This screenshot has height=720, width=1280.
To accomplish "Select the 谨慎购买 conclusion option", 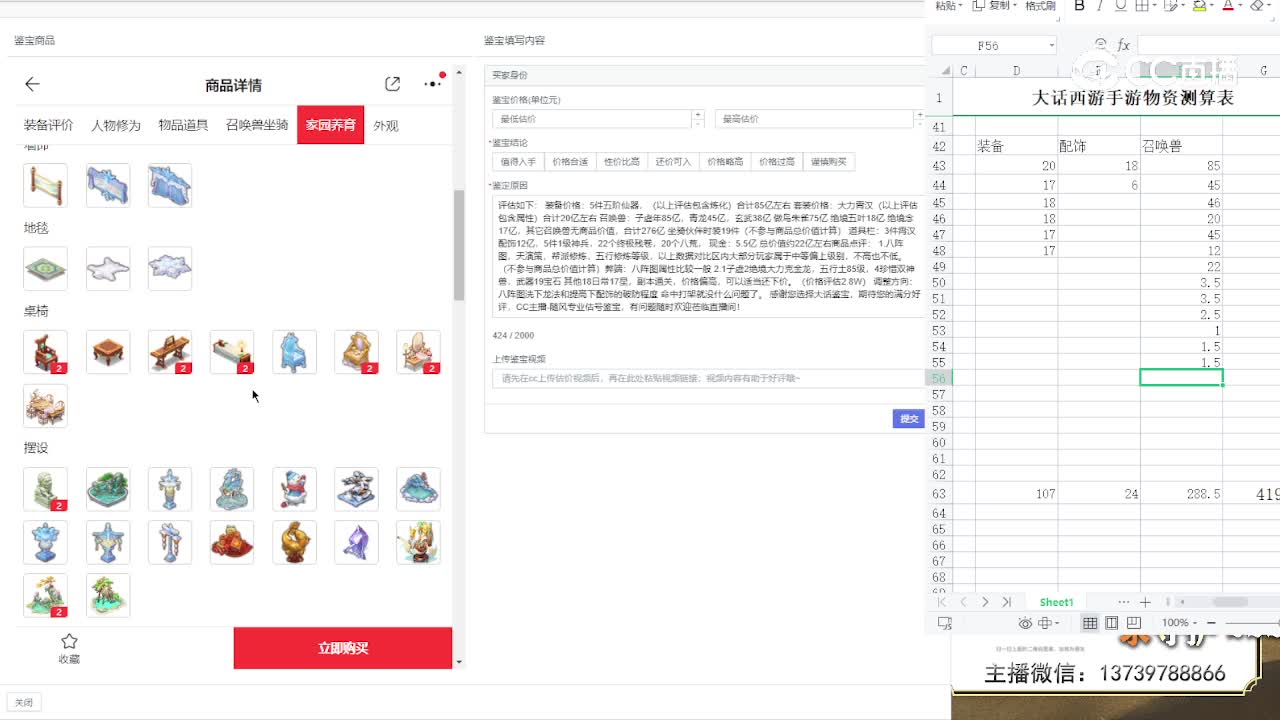I will (829, 162).
